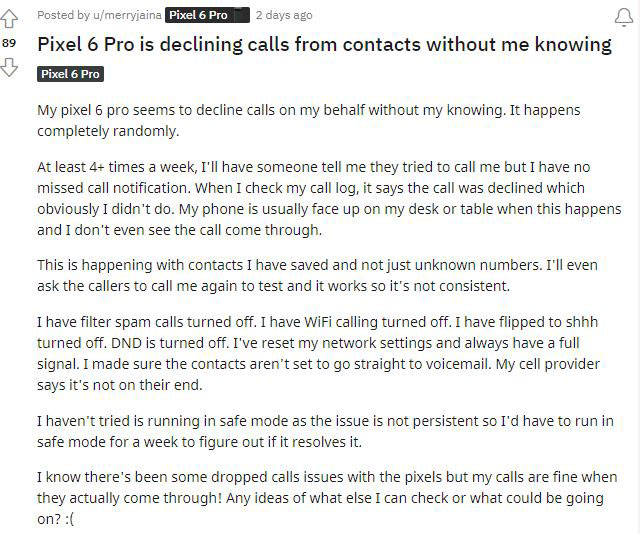The image size is (640, 534).
Task: Click the paragraph starting 'My pixel 6 pro seems'
Action: (309, 120)
